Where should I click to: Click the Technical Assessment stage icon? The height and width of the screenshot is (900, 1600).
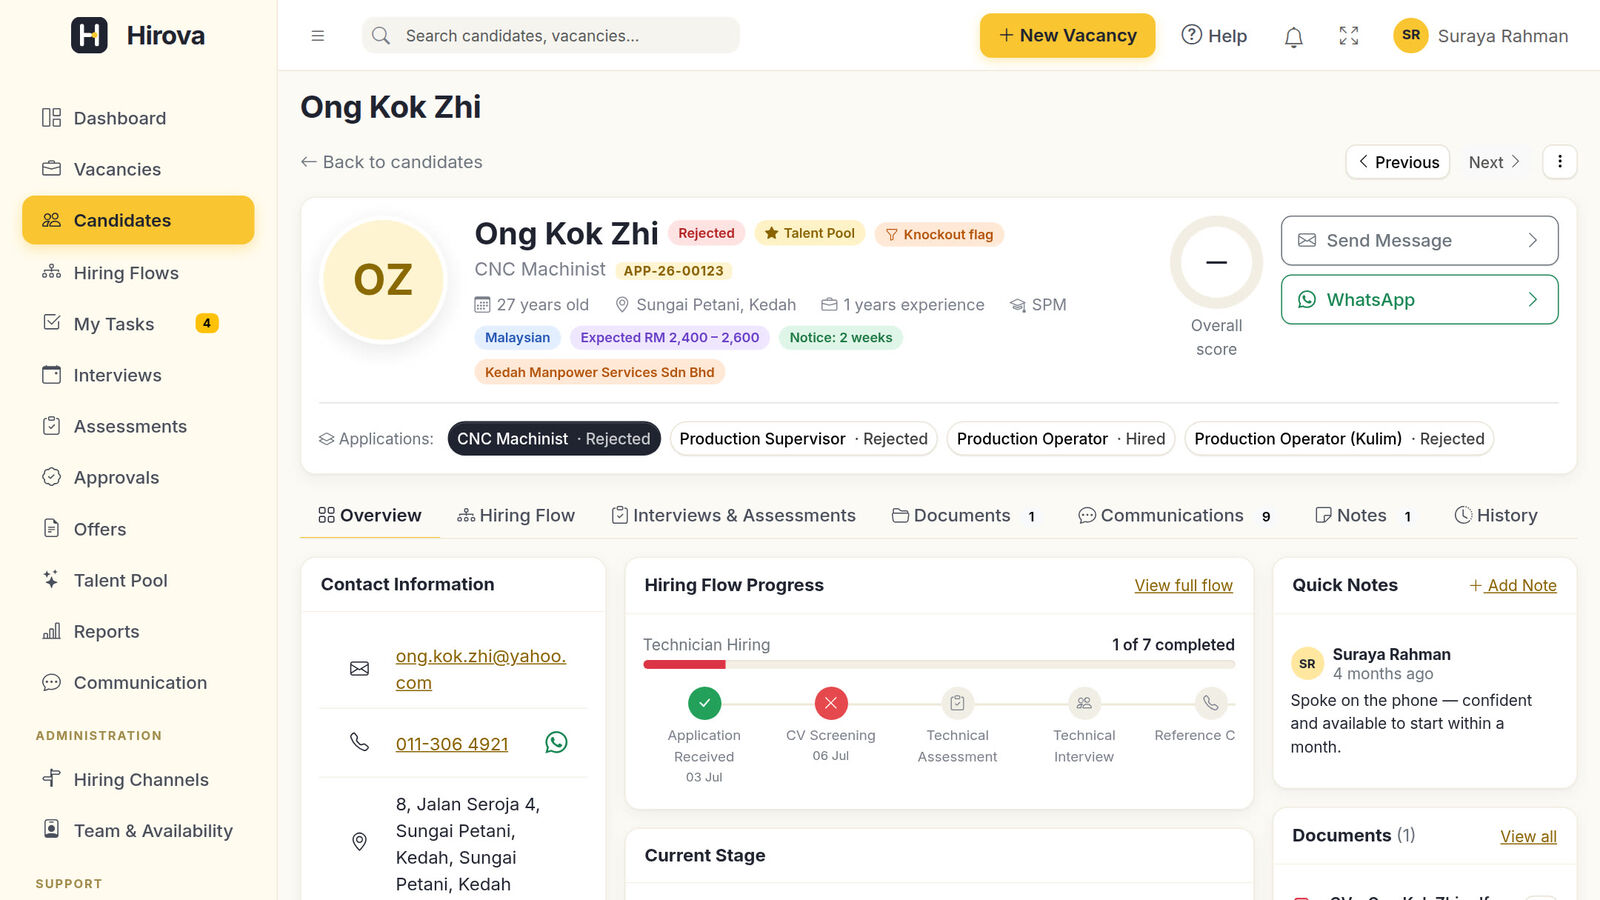coord(957,703)
